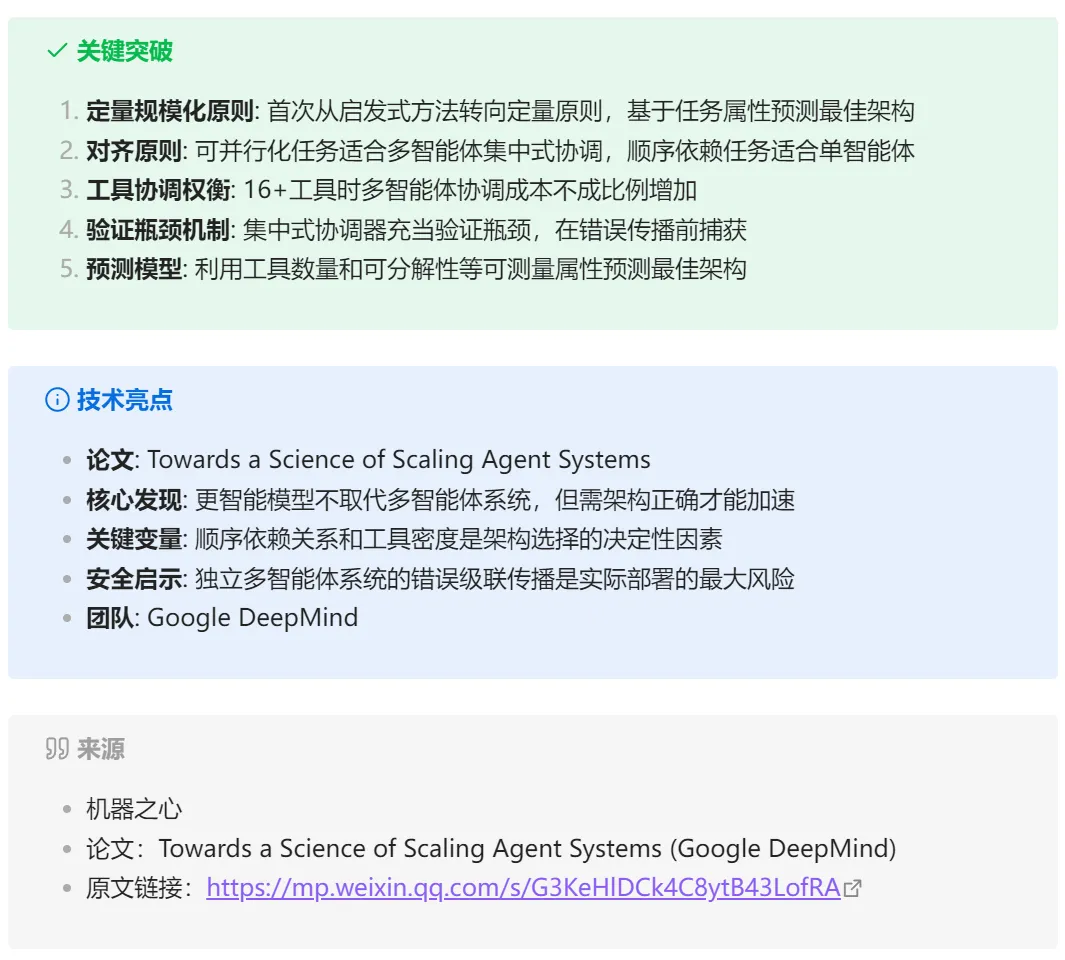
Task: Click the paper title in the 论文 bullet under 技术亮点
Action: pyautogui.click(x=399, y=460)
